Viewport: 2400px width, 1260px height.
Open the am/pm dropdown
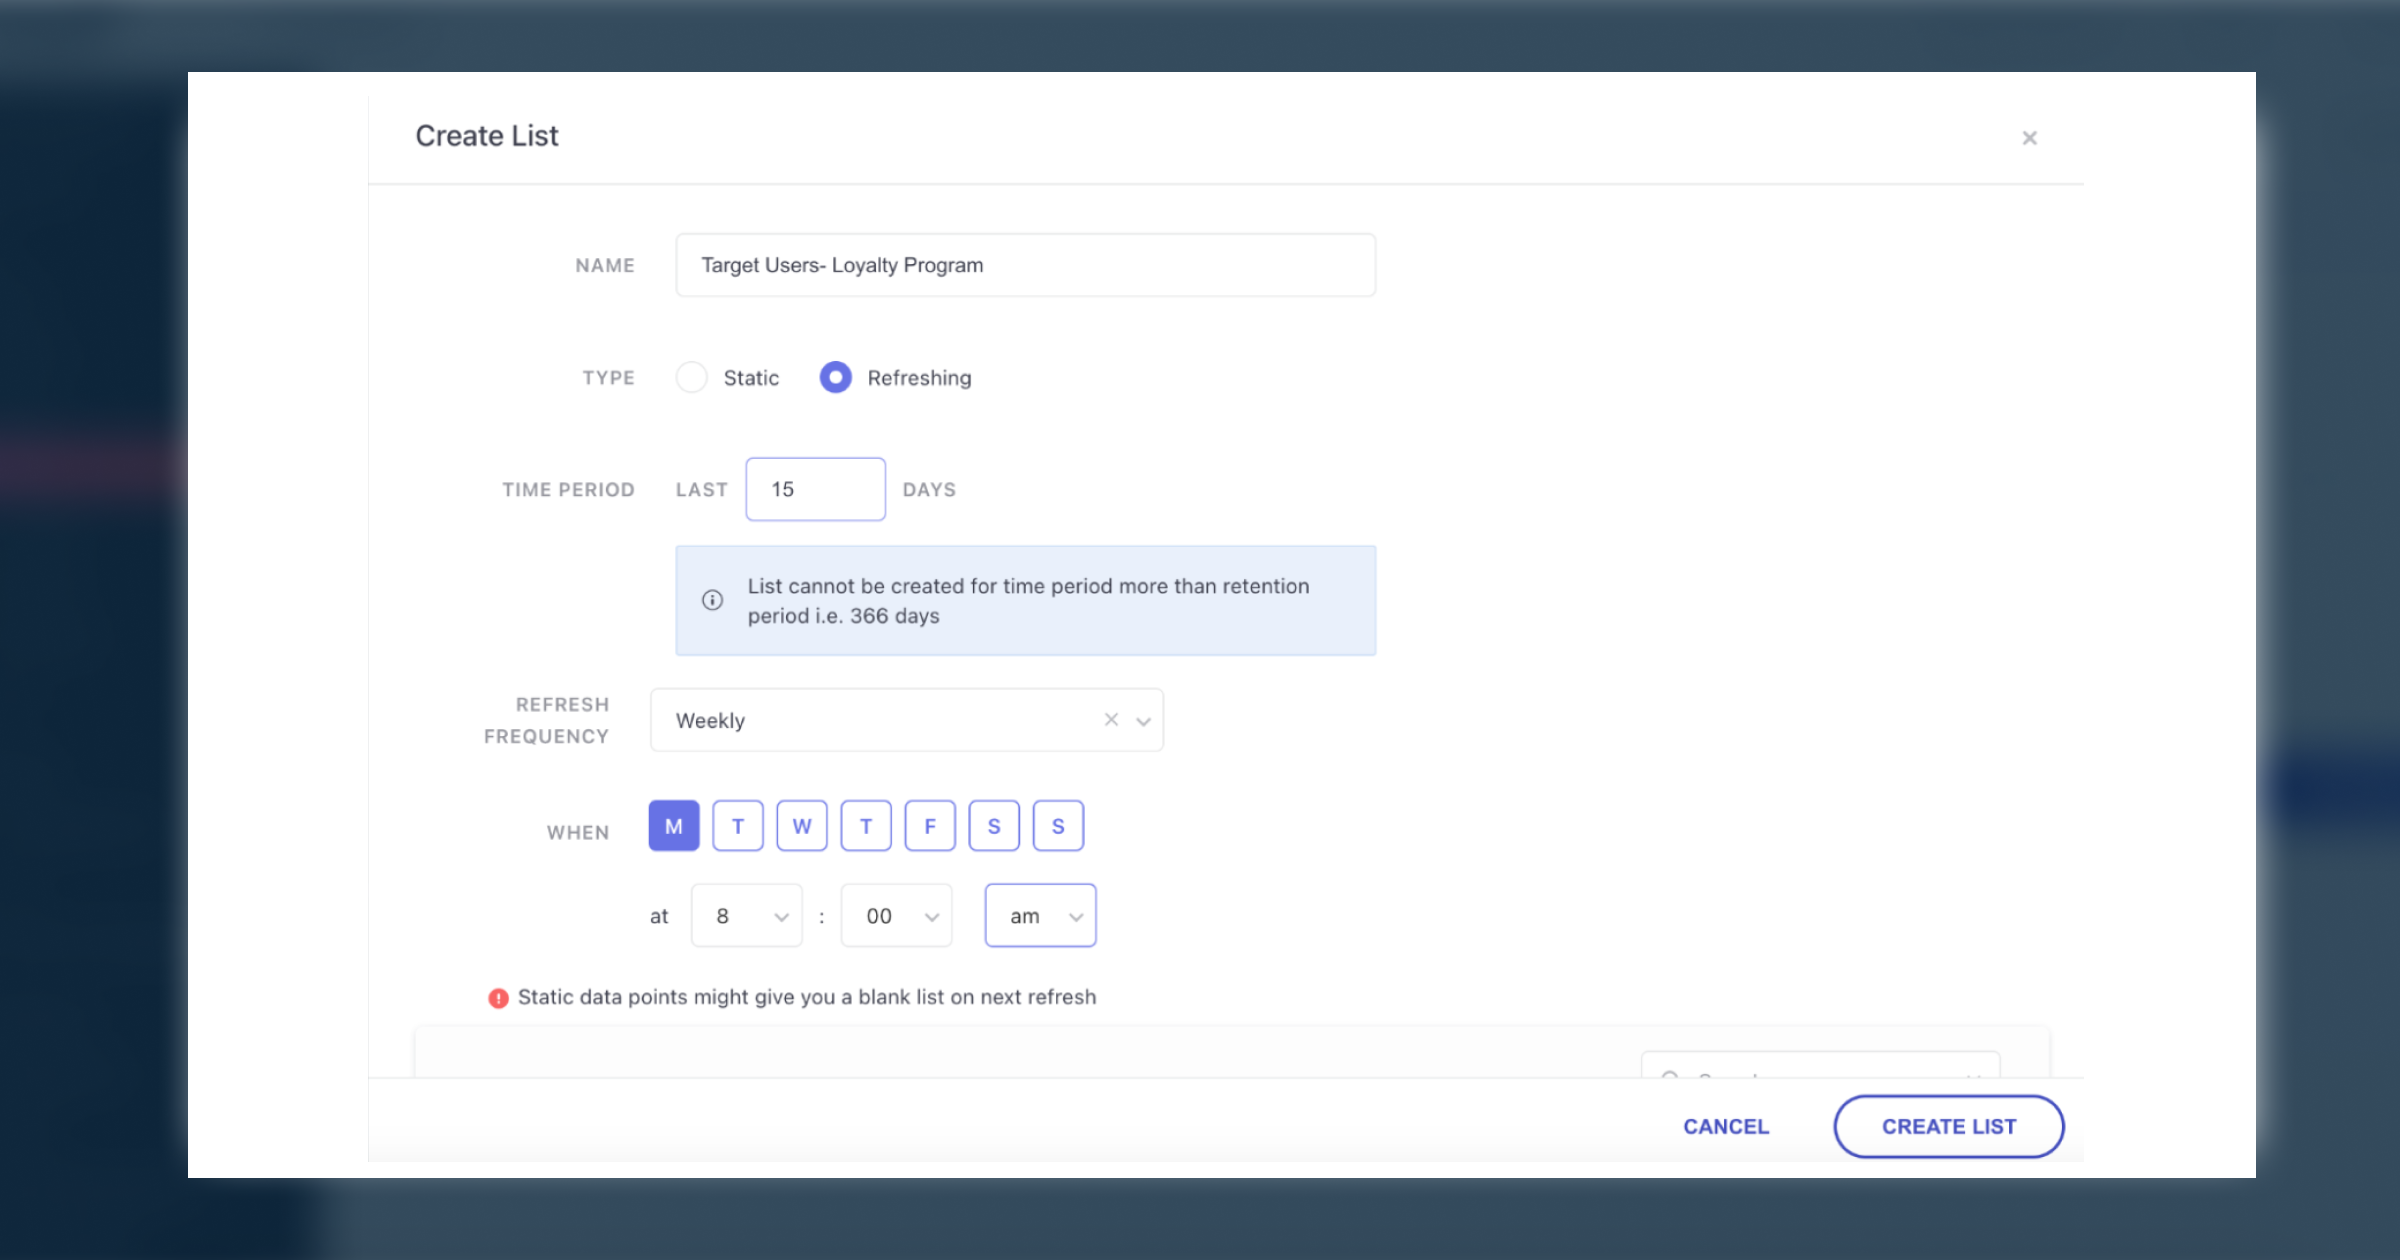[x=1041, y=916]
